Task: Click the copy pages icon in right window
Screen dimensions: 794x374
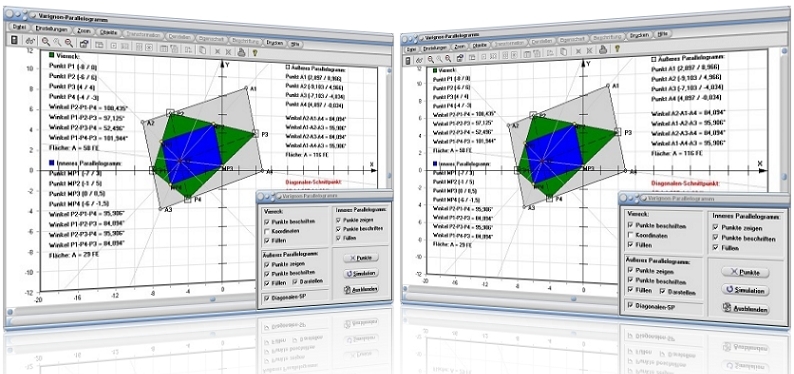Action: pyautogui.click(x=563, y=51)
